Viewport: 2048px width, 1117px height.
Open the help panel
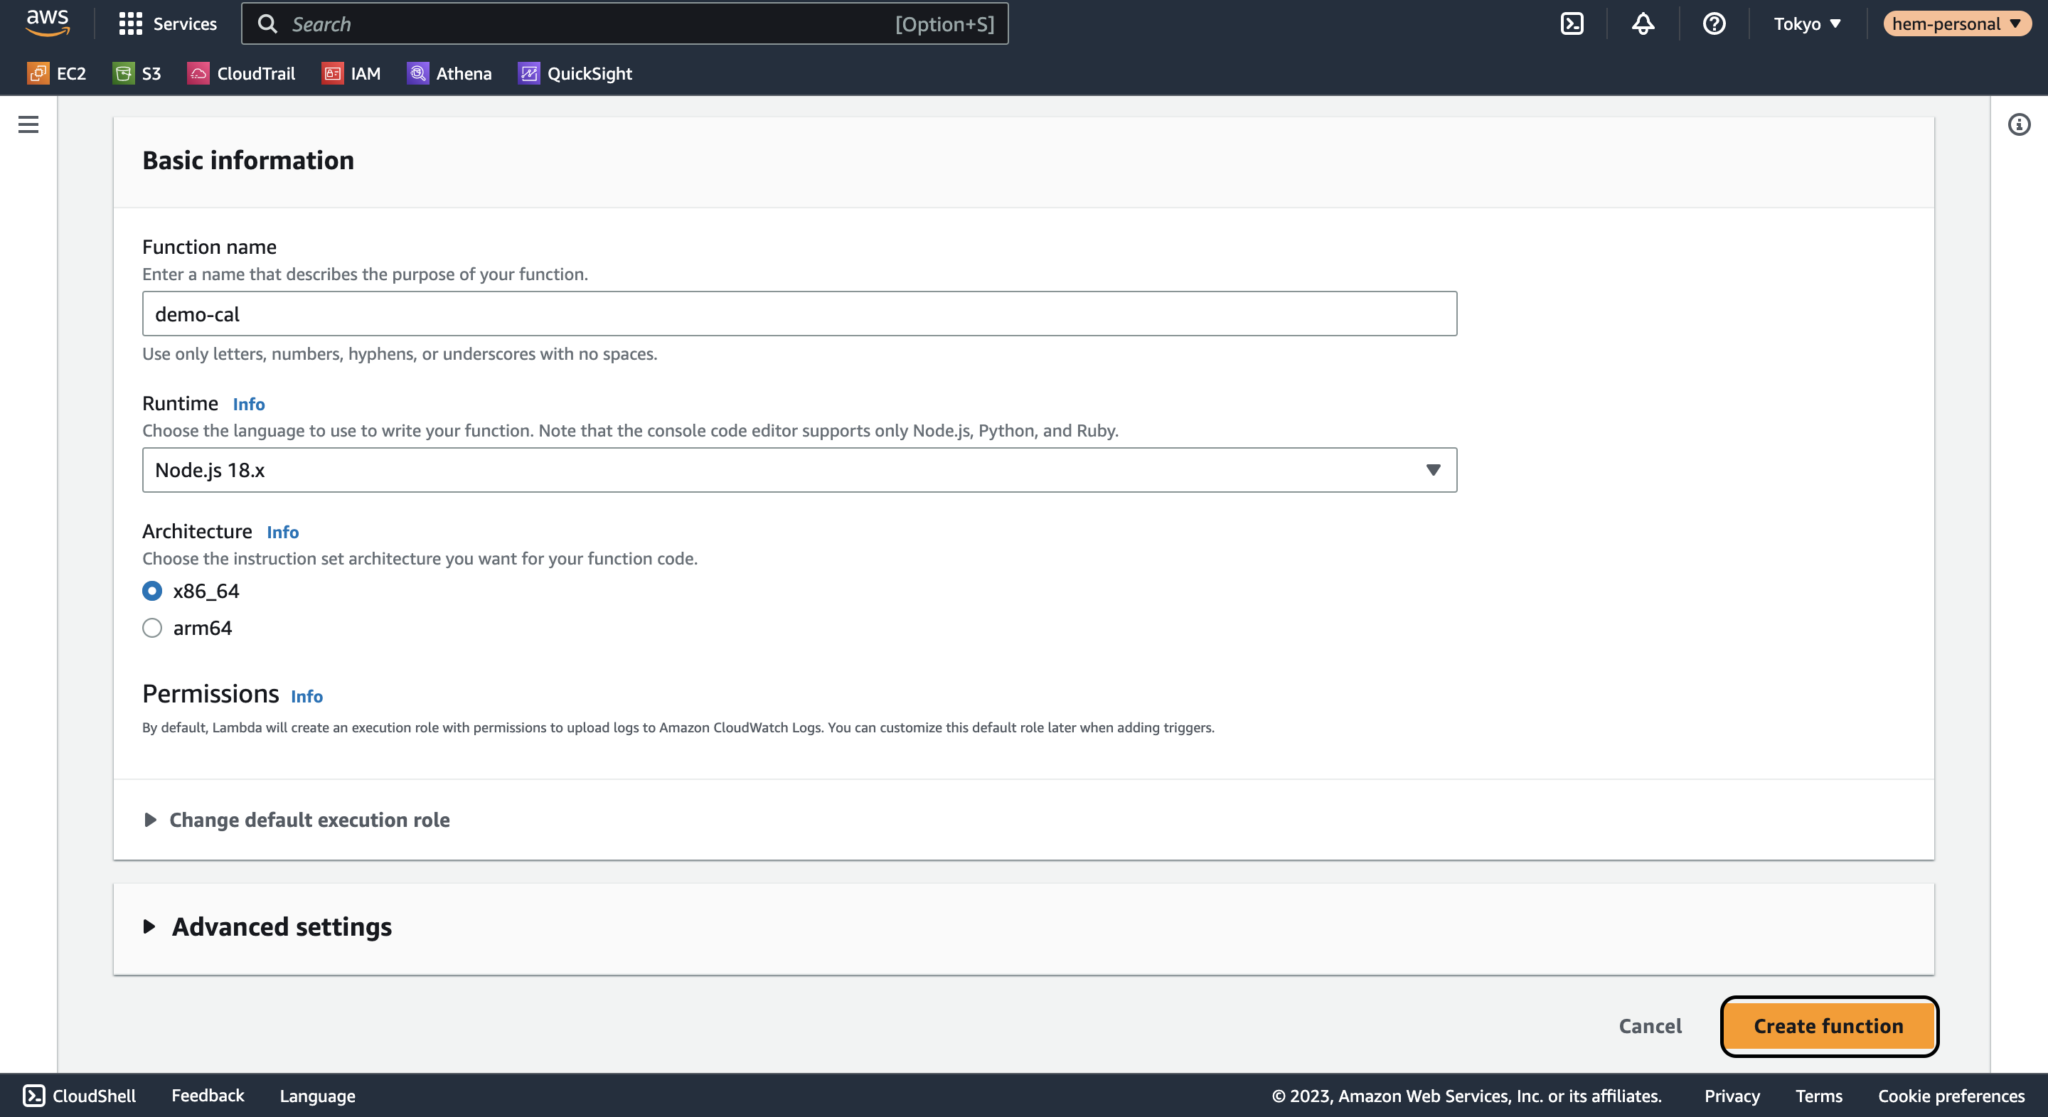1714,23
